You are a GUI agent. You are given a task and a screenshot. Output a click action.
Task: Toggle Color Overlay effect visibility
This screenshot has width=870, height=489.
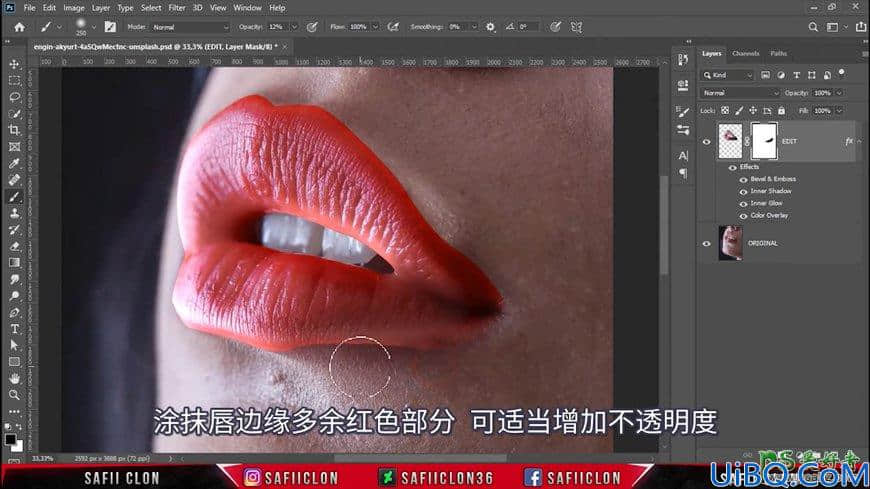pyautogui.click(x=743, y=216)
